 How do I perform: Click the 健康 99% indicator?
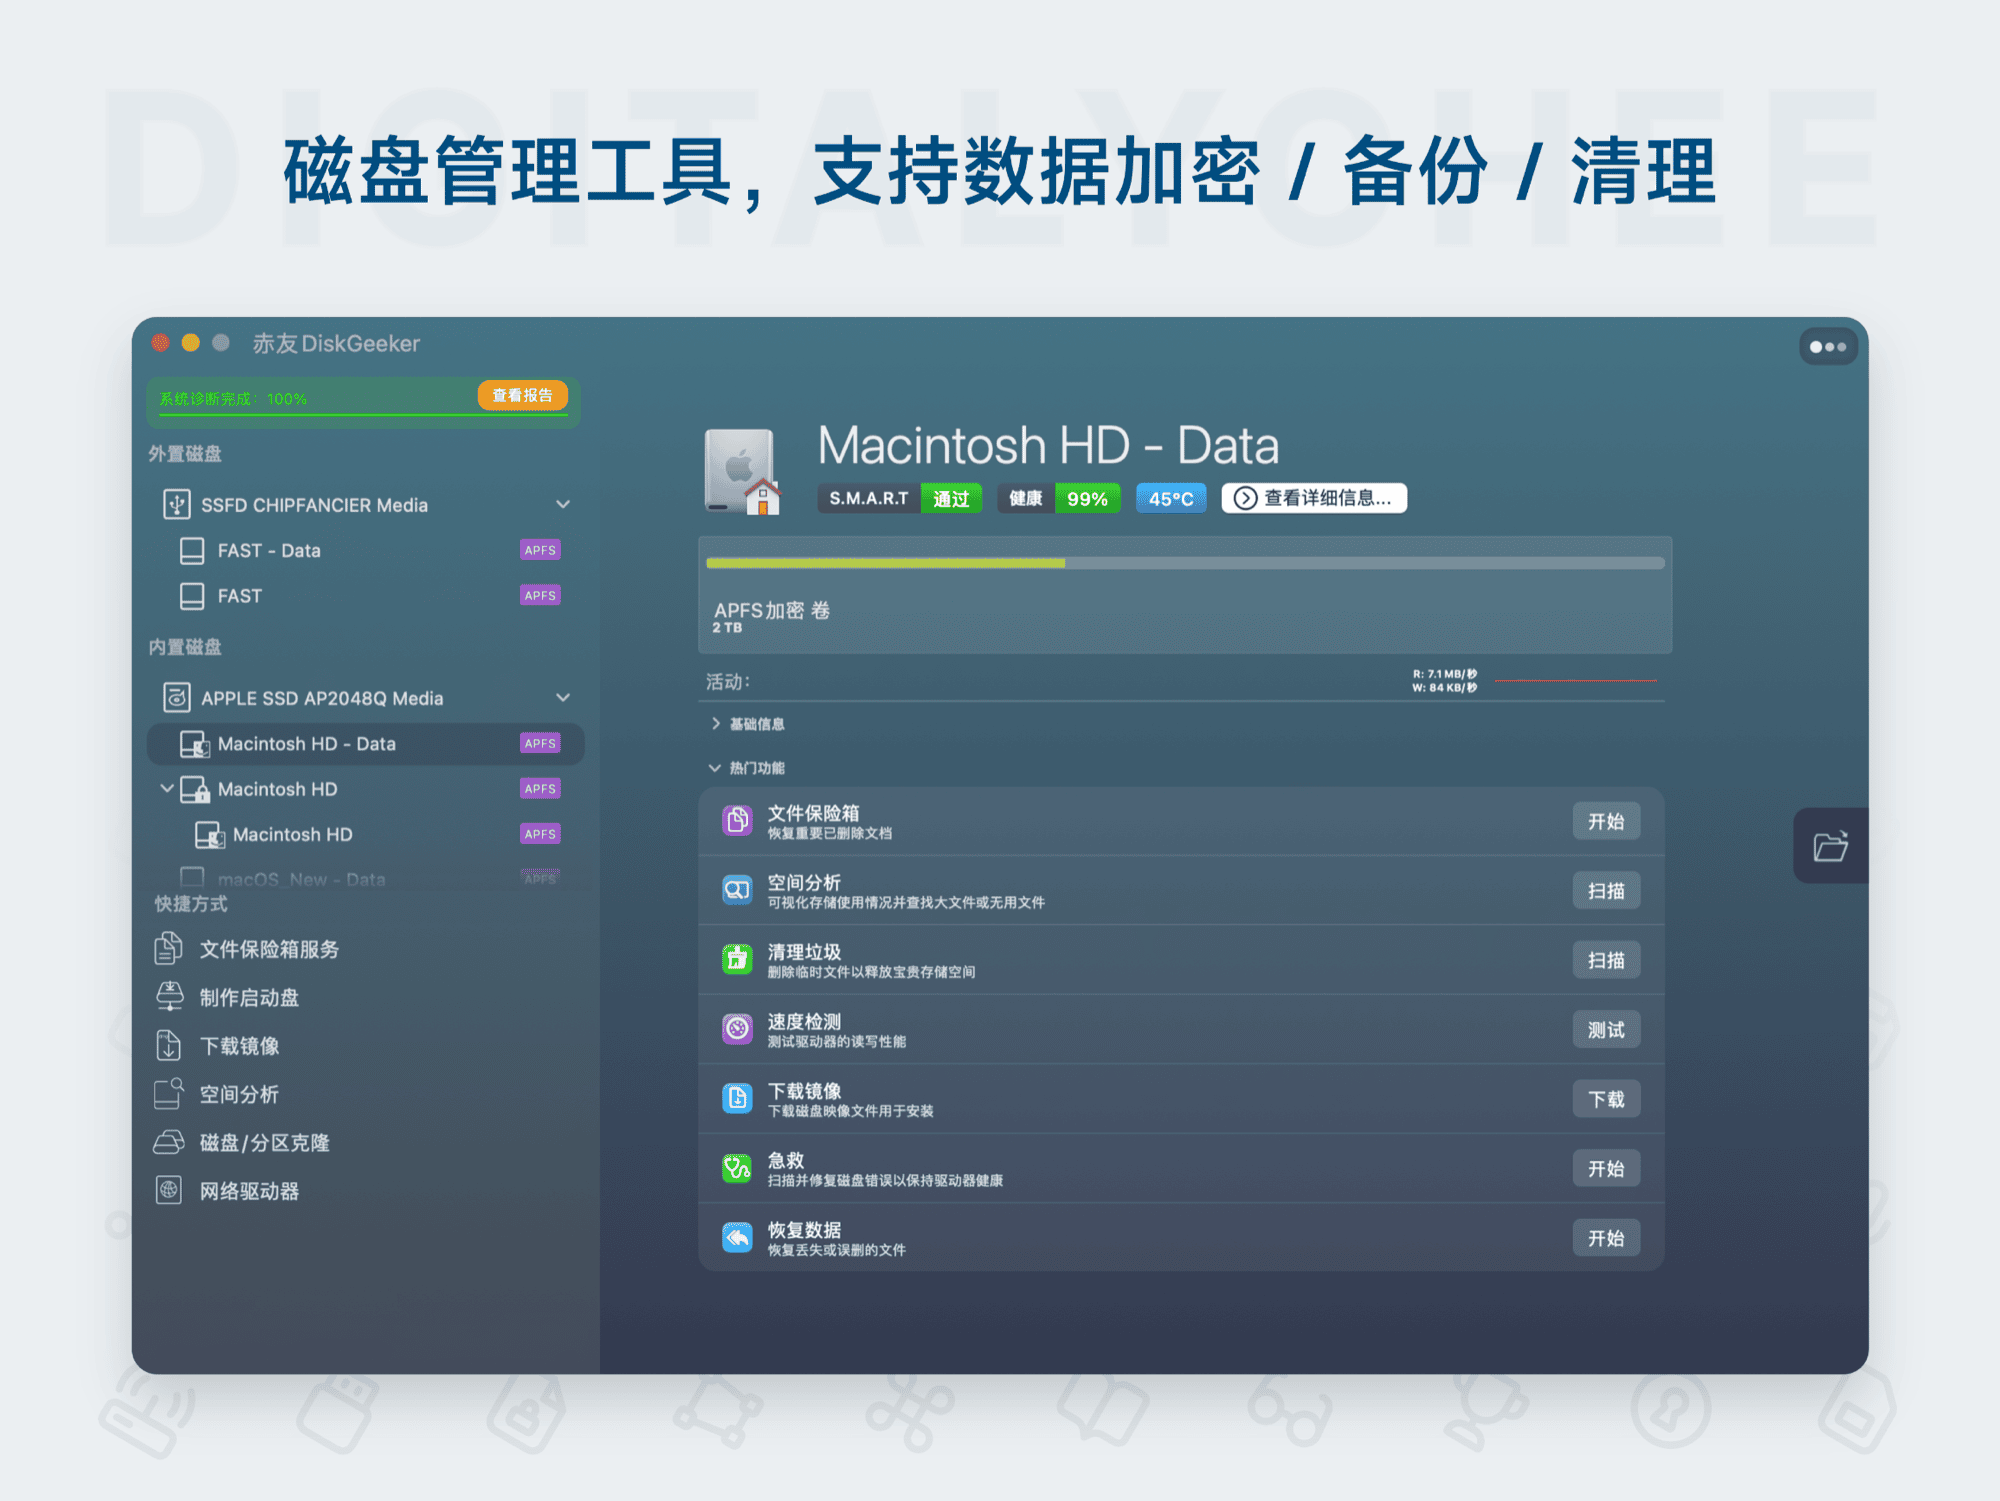1057,497
